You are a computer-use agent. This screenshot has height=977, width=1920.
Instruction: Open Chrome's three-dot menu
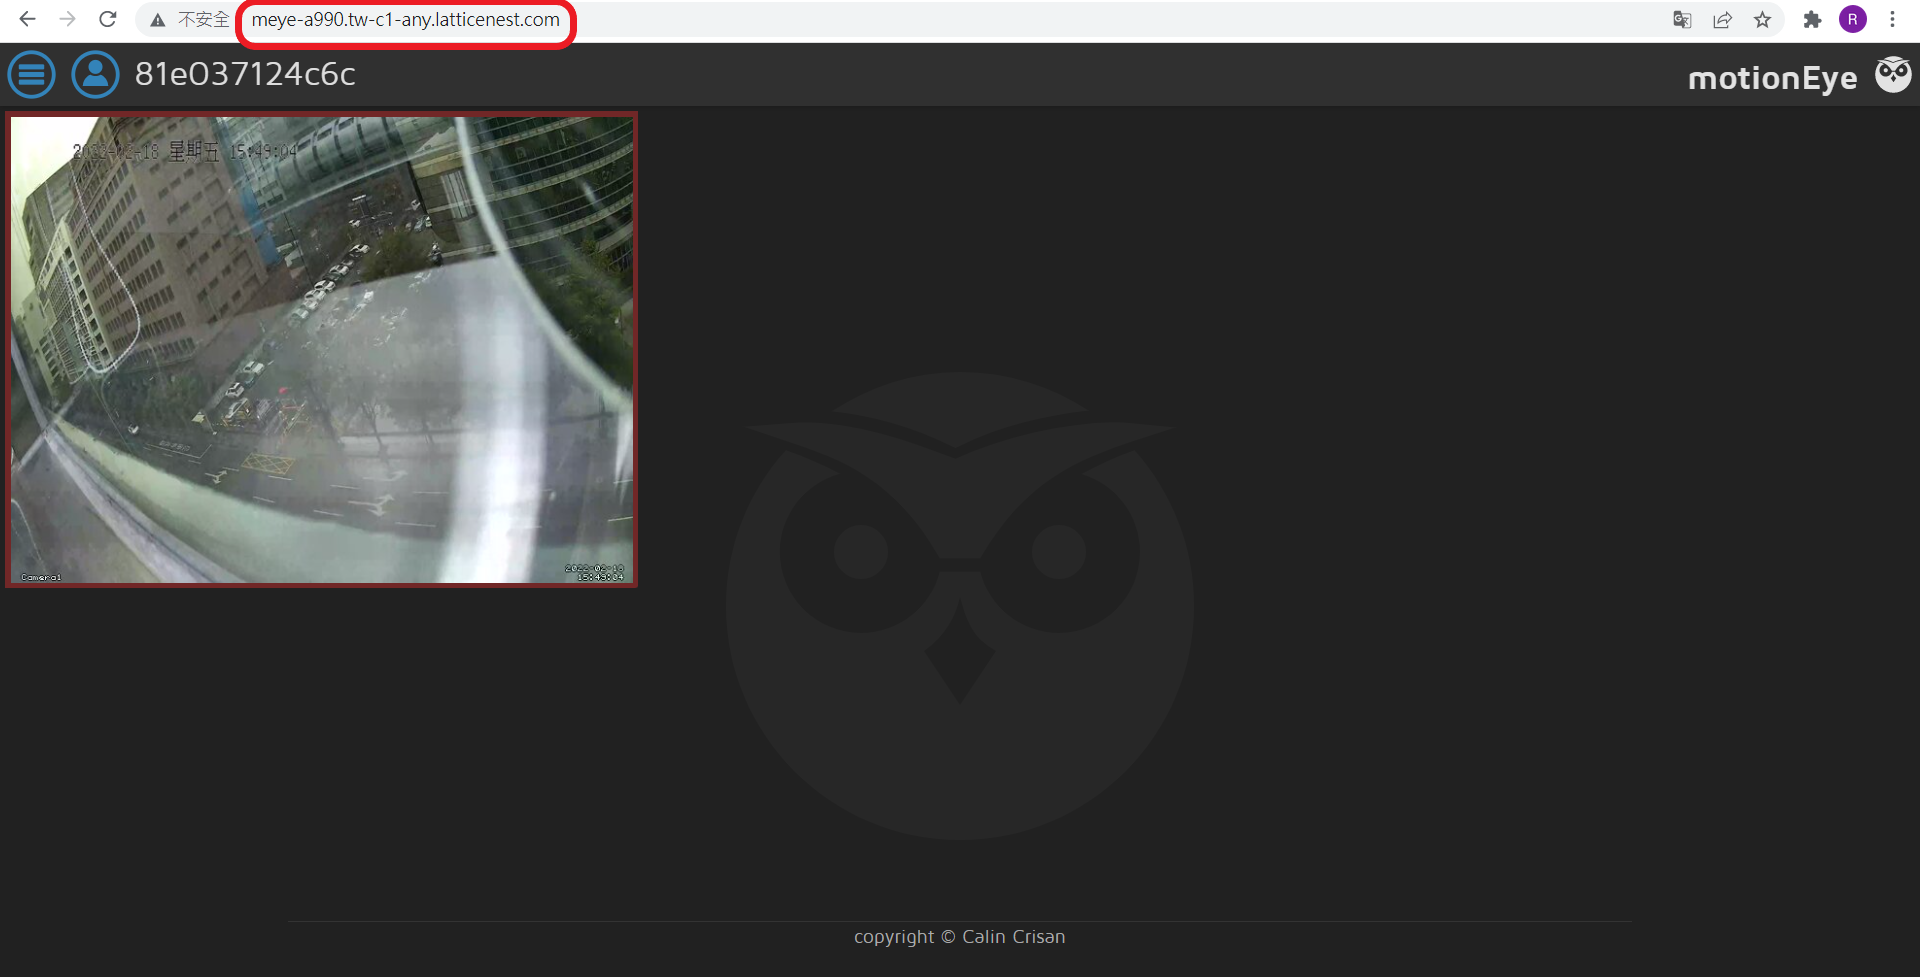(1892, 20)
